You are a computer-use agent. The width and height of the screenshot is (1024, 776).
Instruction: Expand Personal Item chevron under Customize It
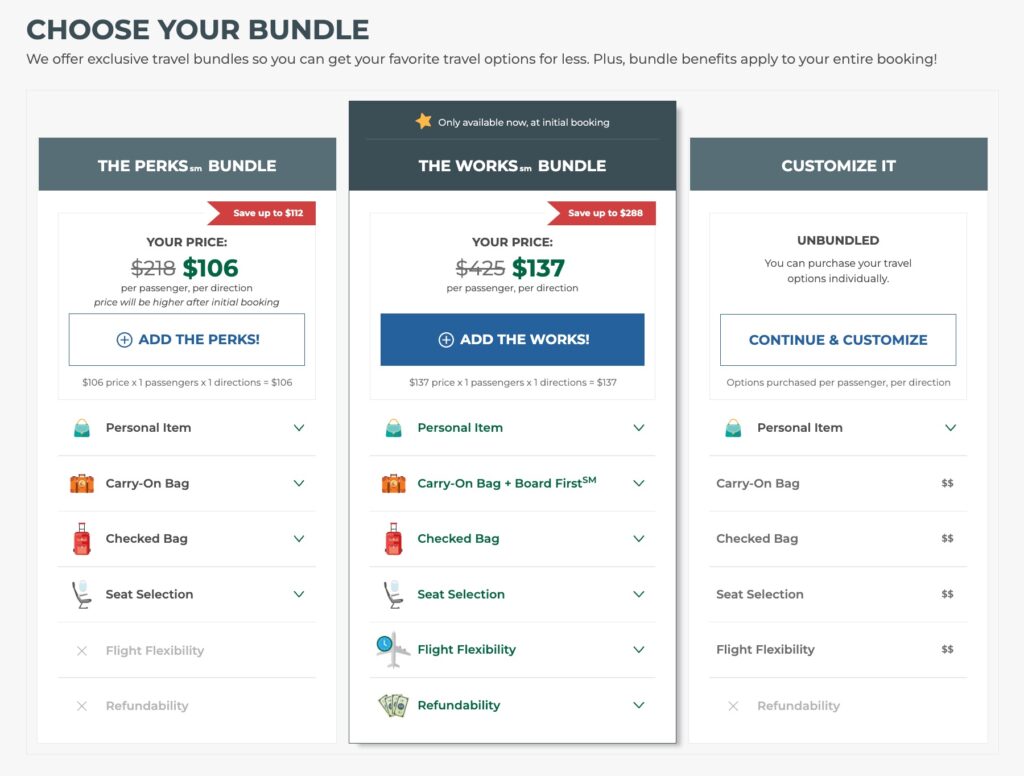[950, 428]
